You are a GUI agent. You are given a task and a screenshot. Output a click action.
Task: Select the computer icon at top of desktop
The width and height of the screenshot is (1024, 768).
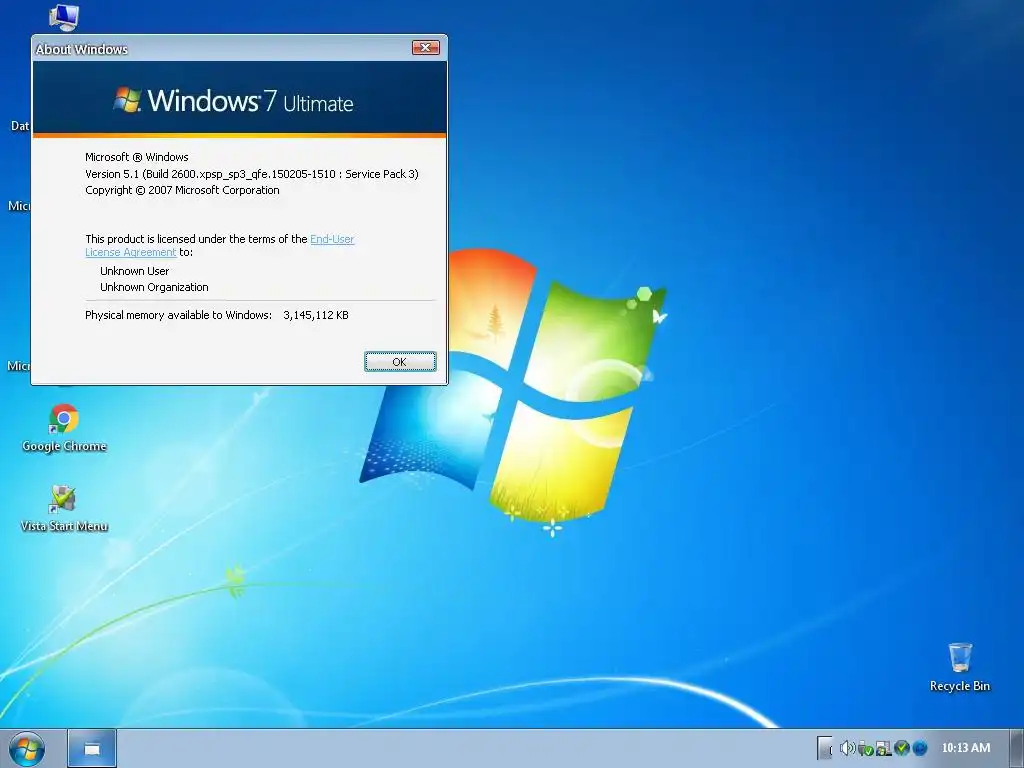(64, 17)
